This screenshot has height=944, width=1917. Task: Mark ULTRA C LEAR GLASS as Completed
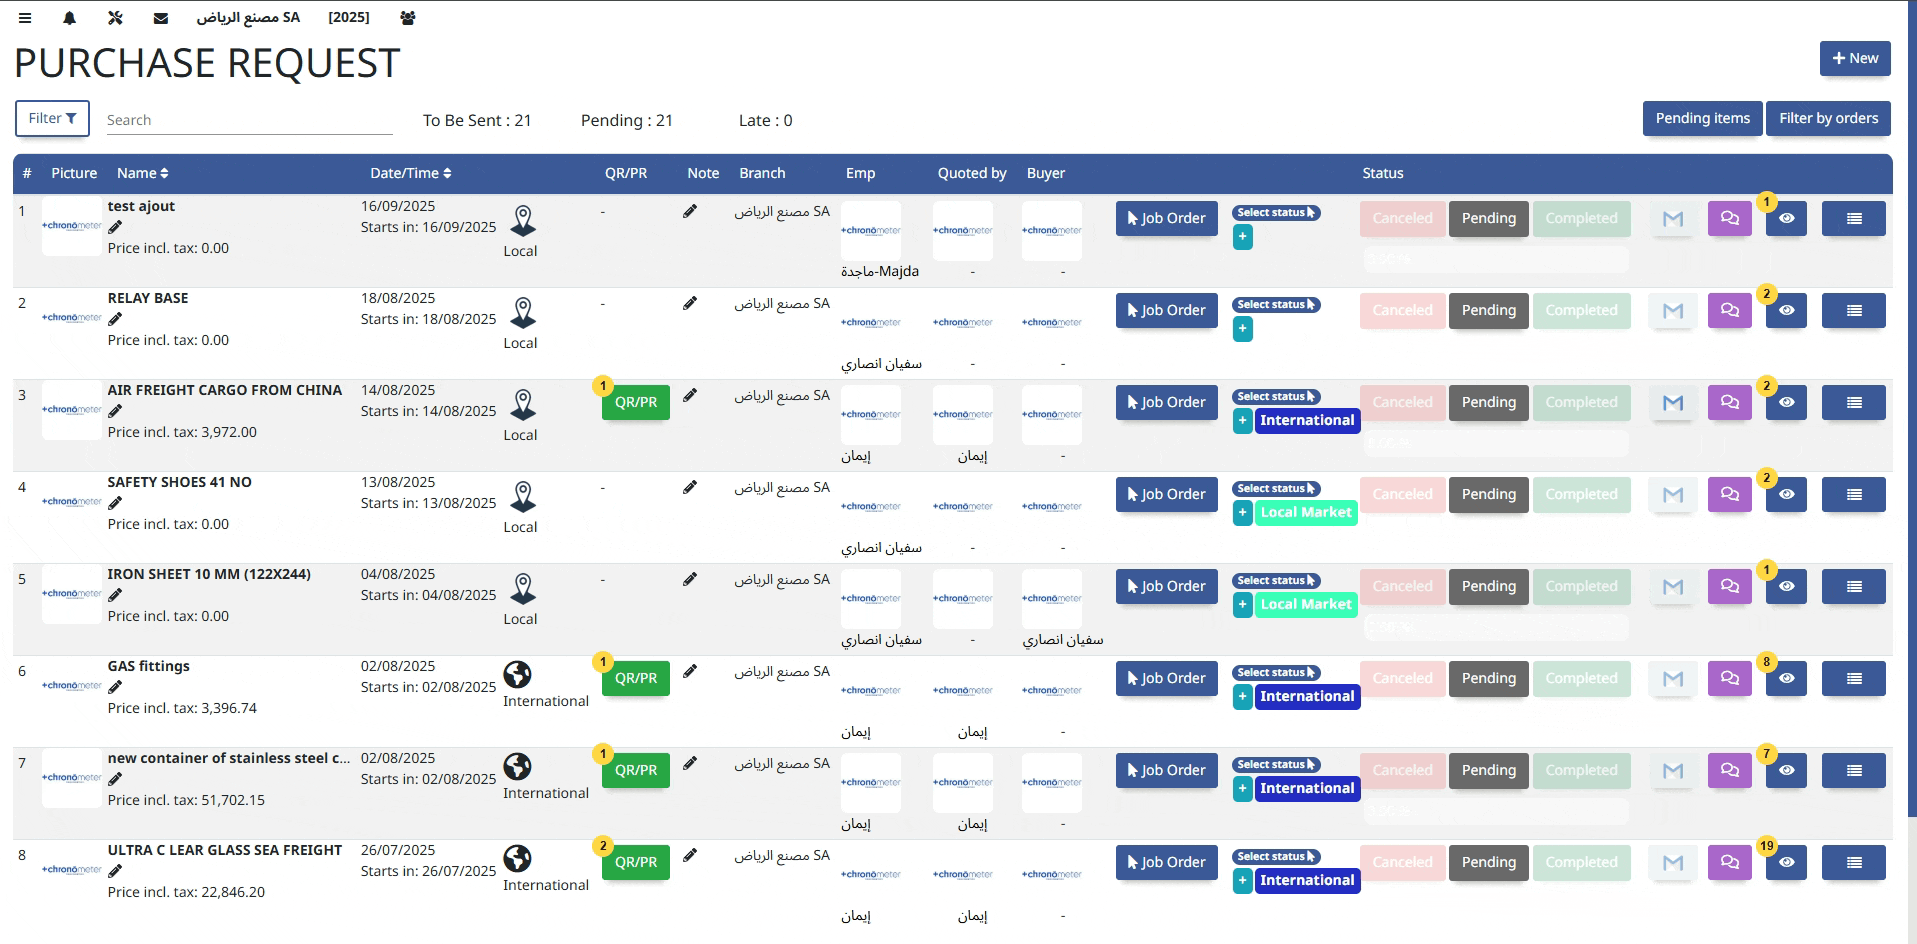pyautogui.click(x=1580, y=863)
